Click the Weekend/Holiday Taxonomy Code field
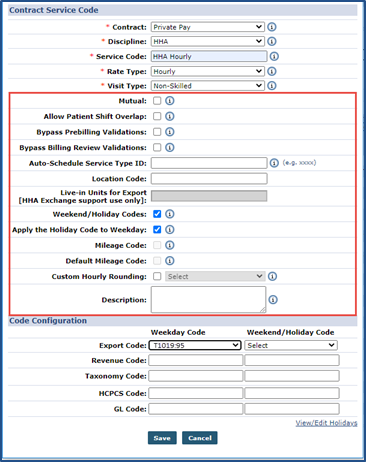This screenshot has height=462, width=366. pyautogui.click(x=292, y=376)
